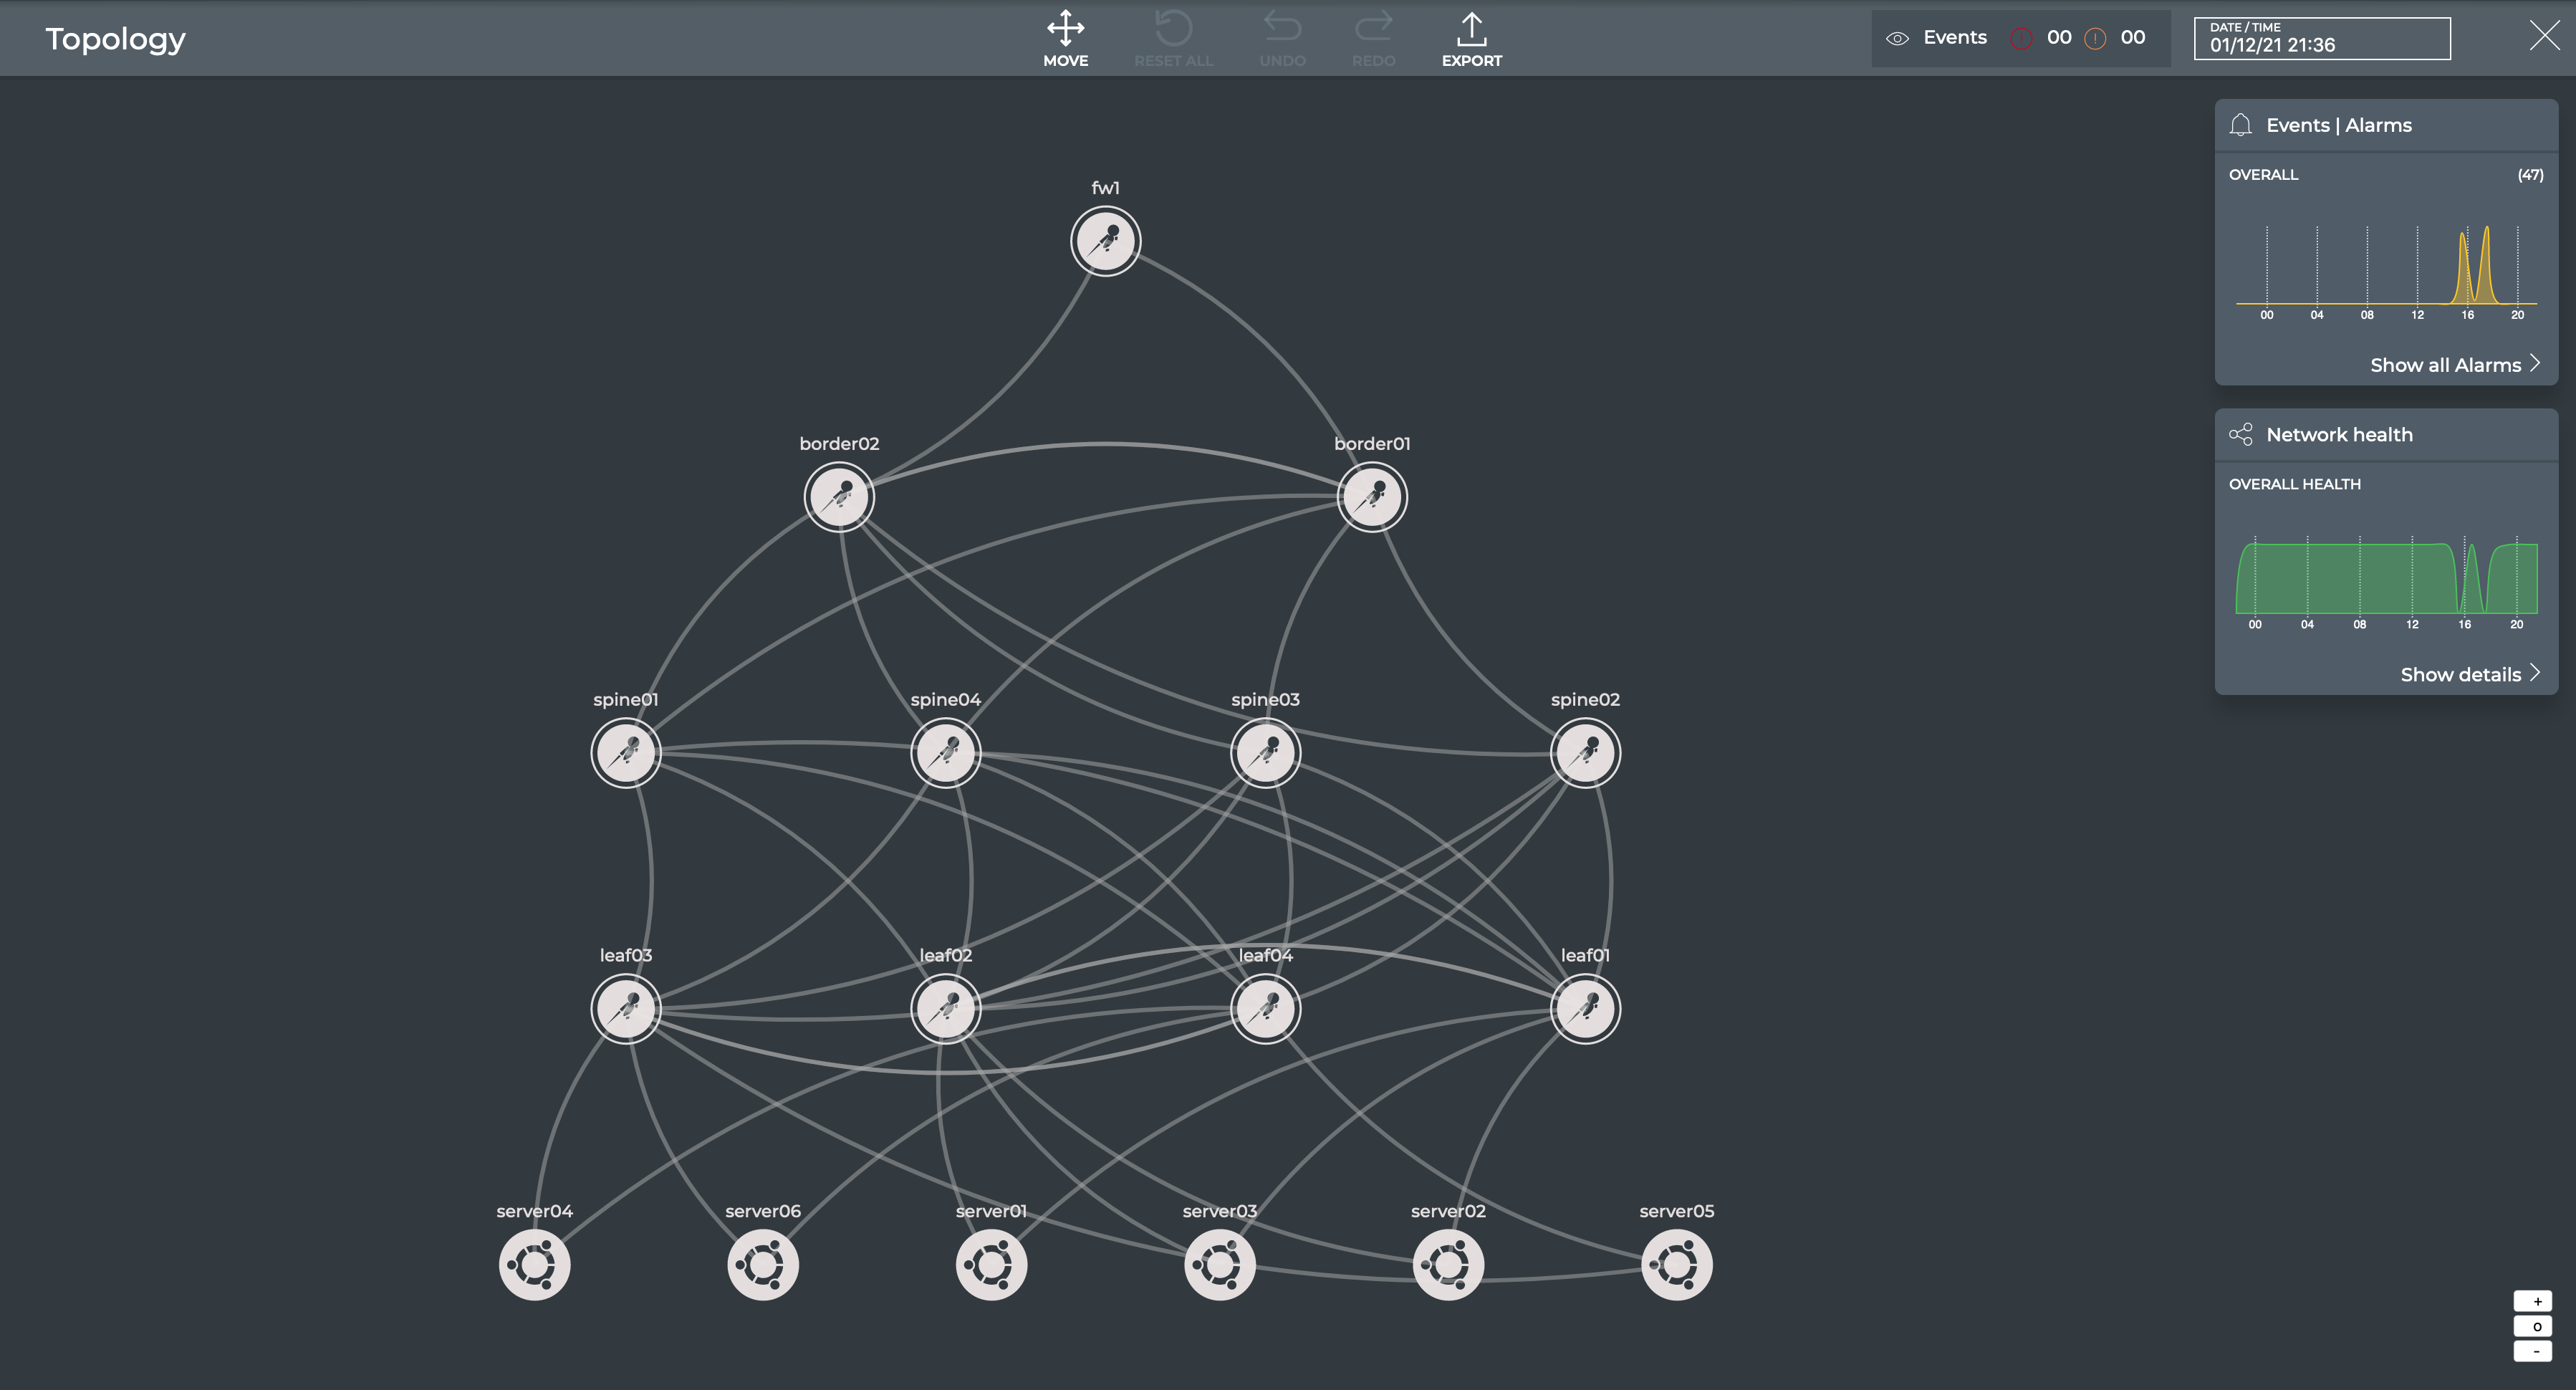Viewport: 2576px width, 1390px height.
Task: Zoom out with the minus button
Action: 2532,1351
